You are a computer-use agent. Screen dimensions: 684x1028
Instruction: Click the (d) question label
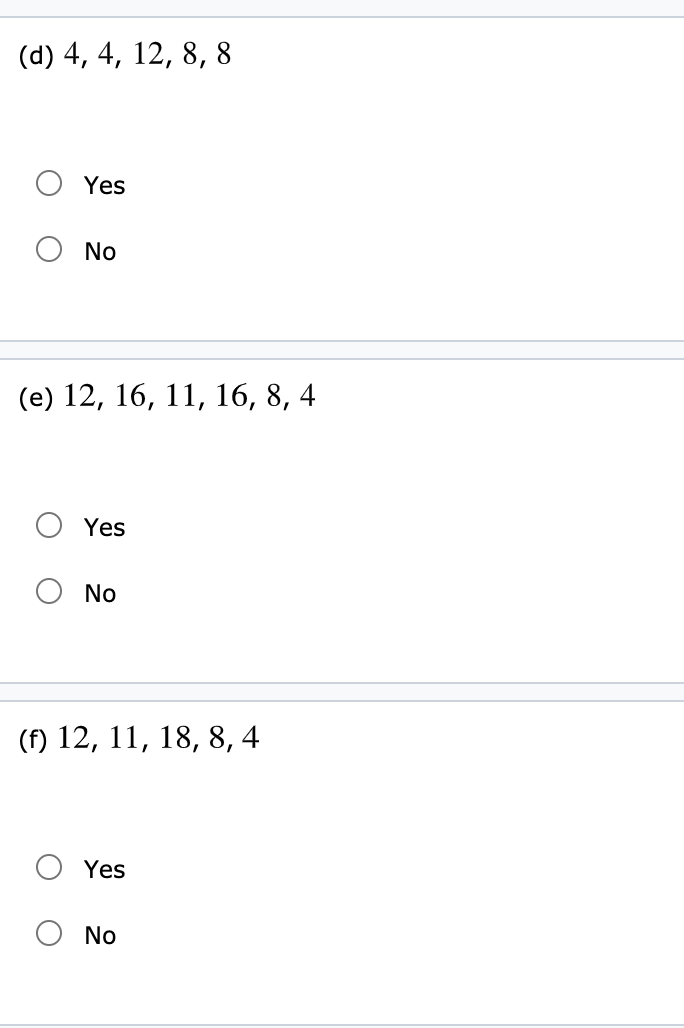[x=35, y=56]
